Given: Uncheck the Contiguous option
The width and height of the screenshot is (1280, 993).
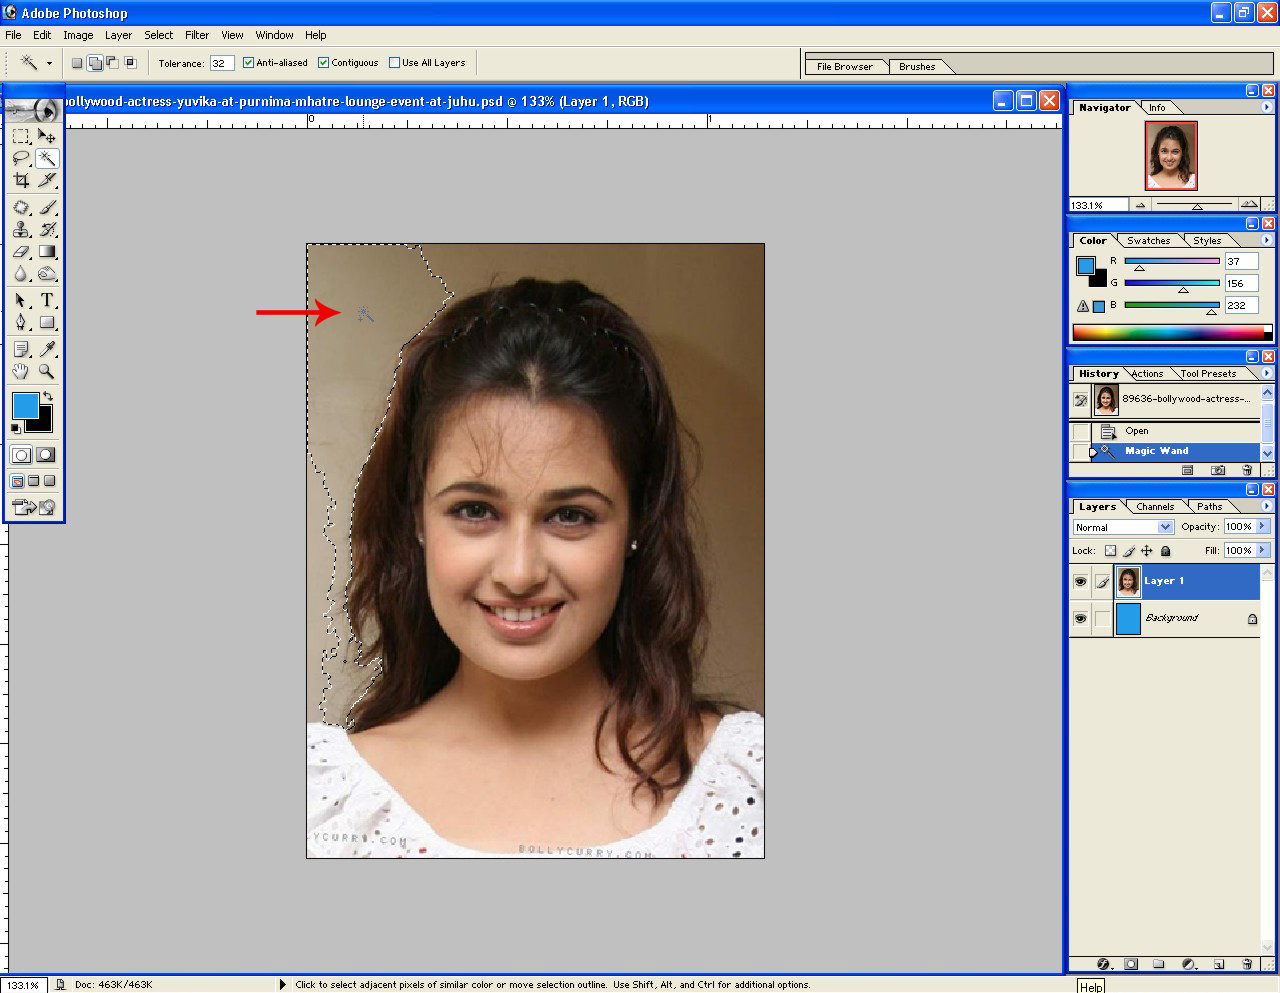Looking at the screenshot, I should coord(323,63).
